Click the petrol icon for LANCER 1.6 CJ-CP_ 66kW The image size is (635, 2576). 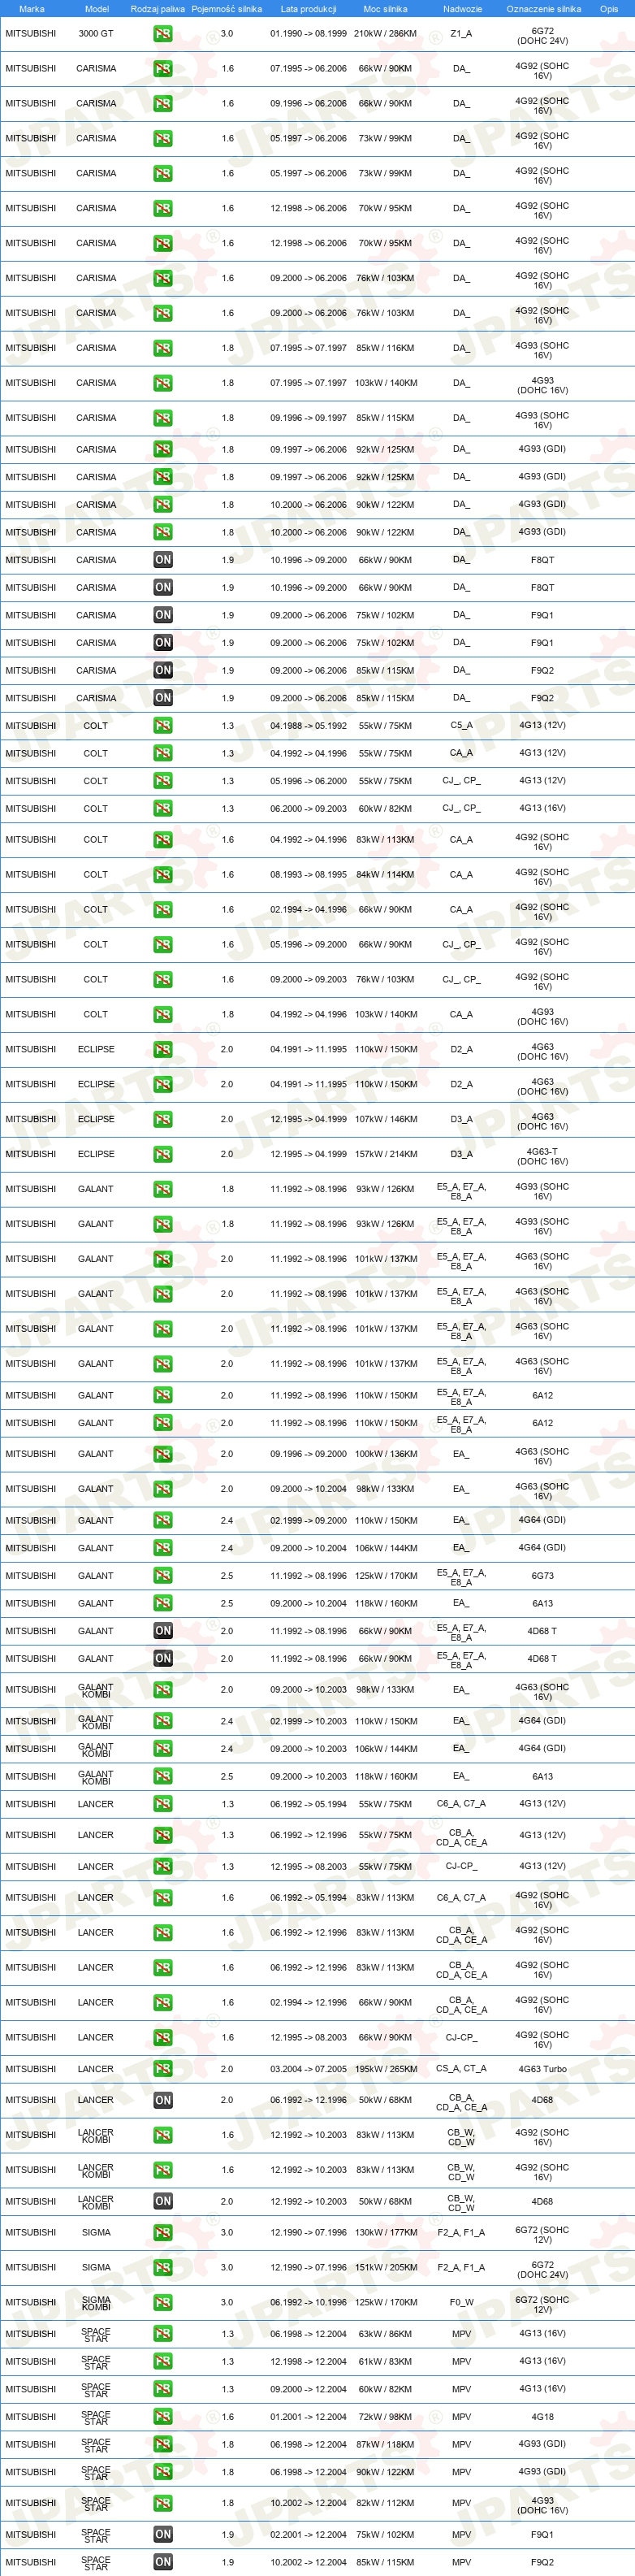162,2037
